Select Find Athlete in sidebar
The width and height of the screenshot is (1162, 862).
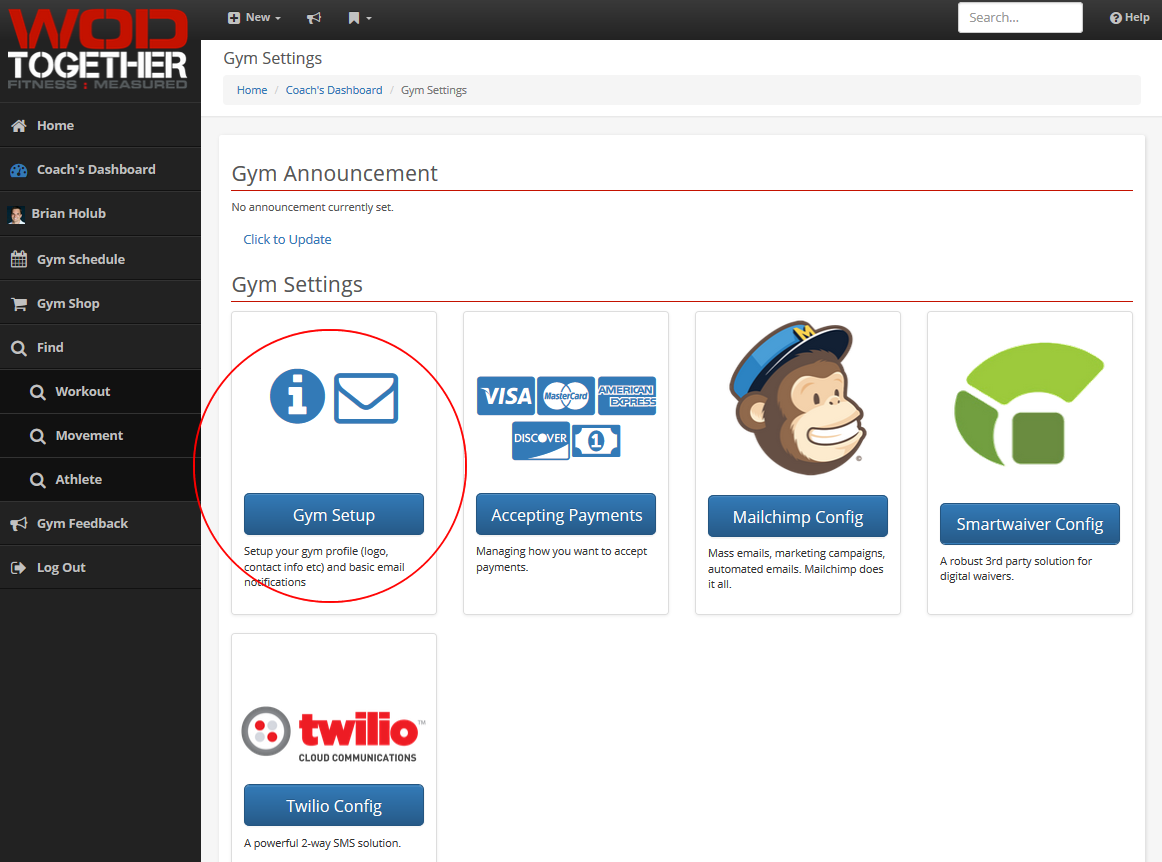point(78,480)
